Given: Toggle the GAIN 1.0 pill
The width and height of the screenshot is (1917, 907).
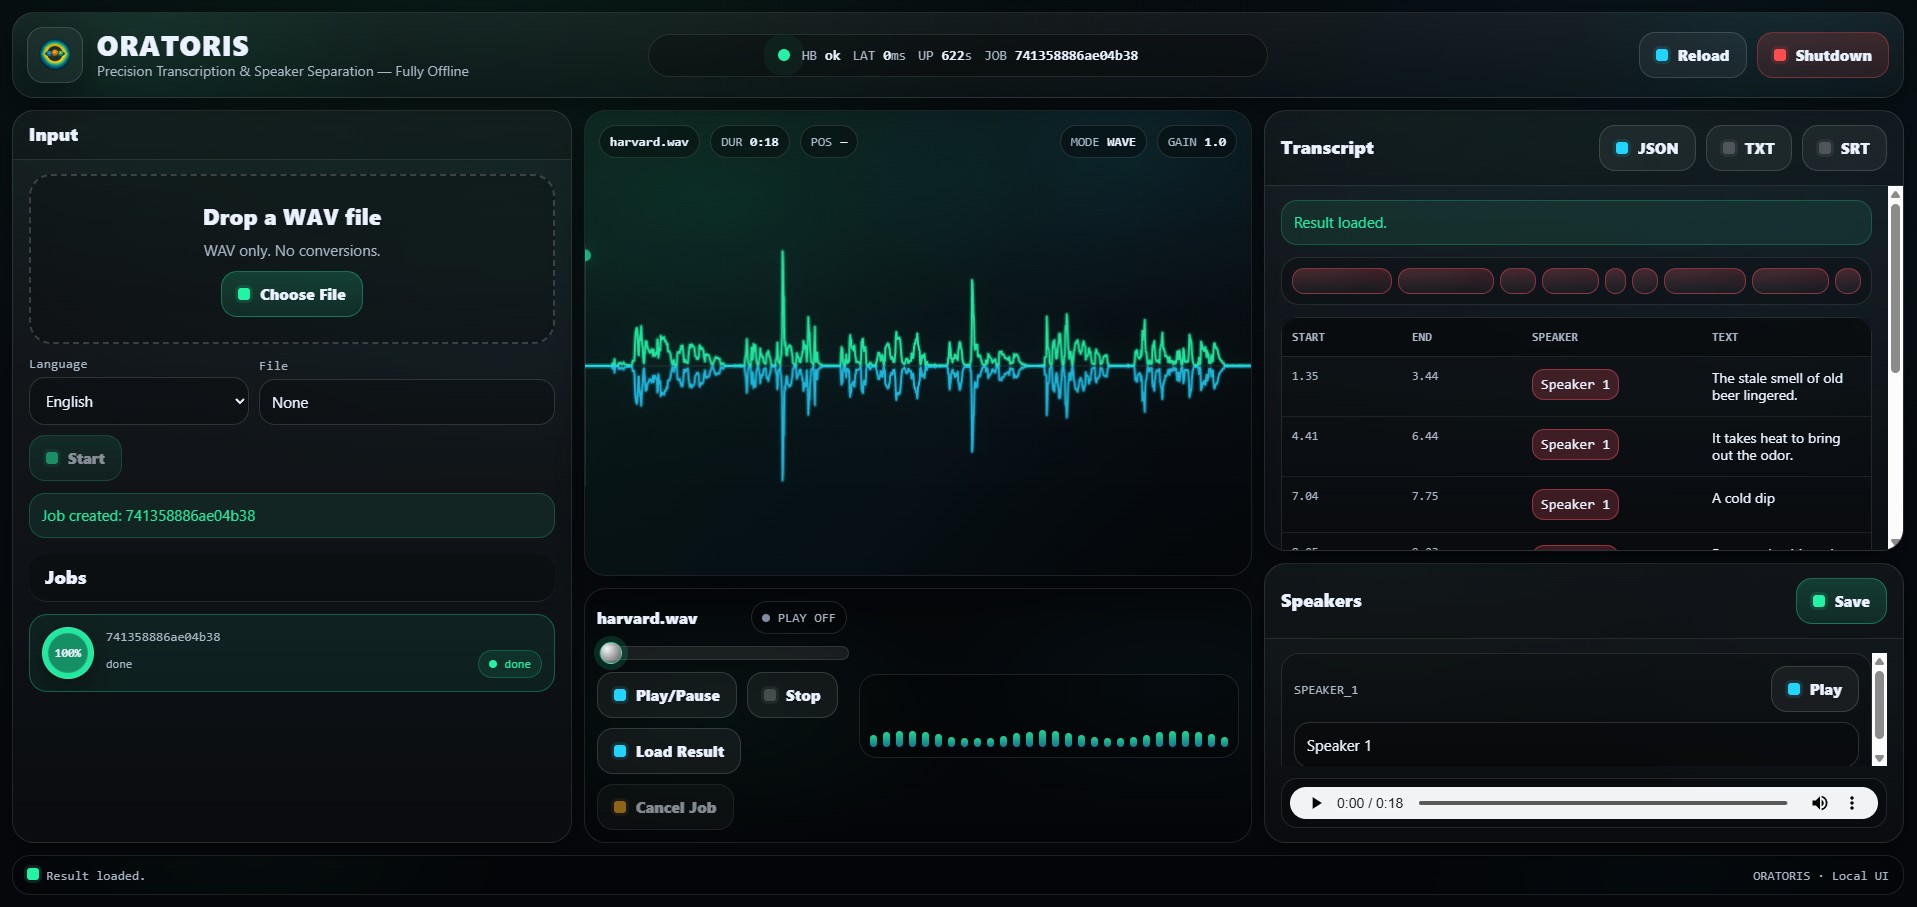Looking at the screenshot, I should (x=1196, y=142).
